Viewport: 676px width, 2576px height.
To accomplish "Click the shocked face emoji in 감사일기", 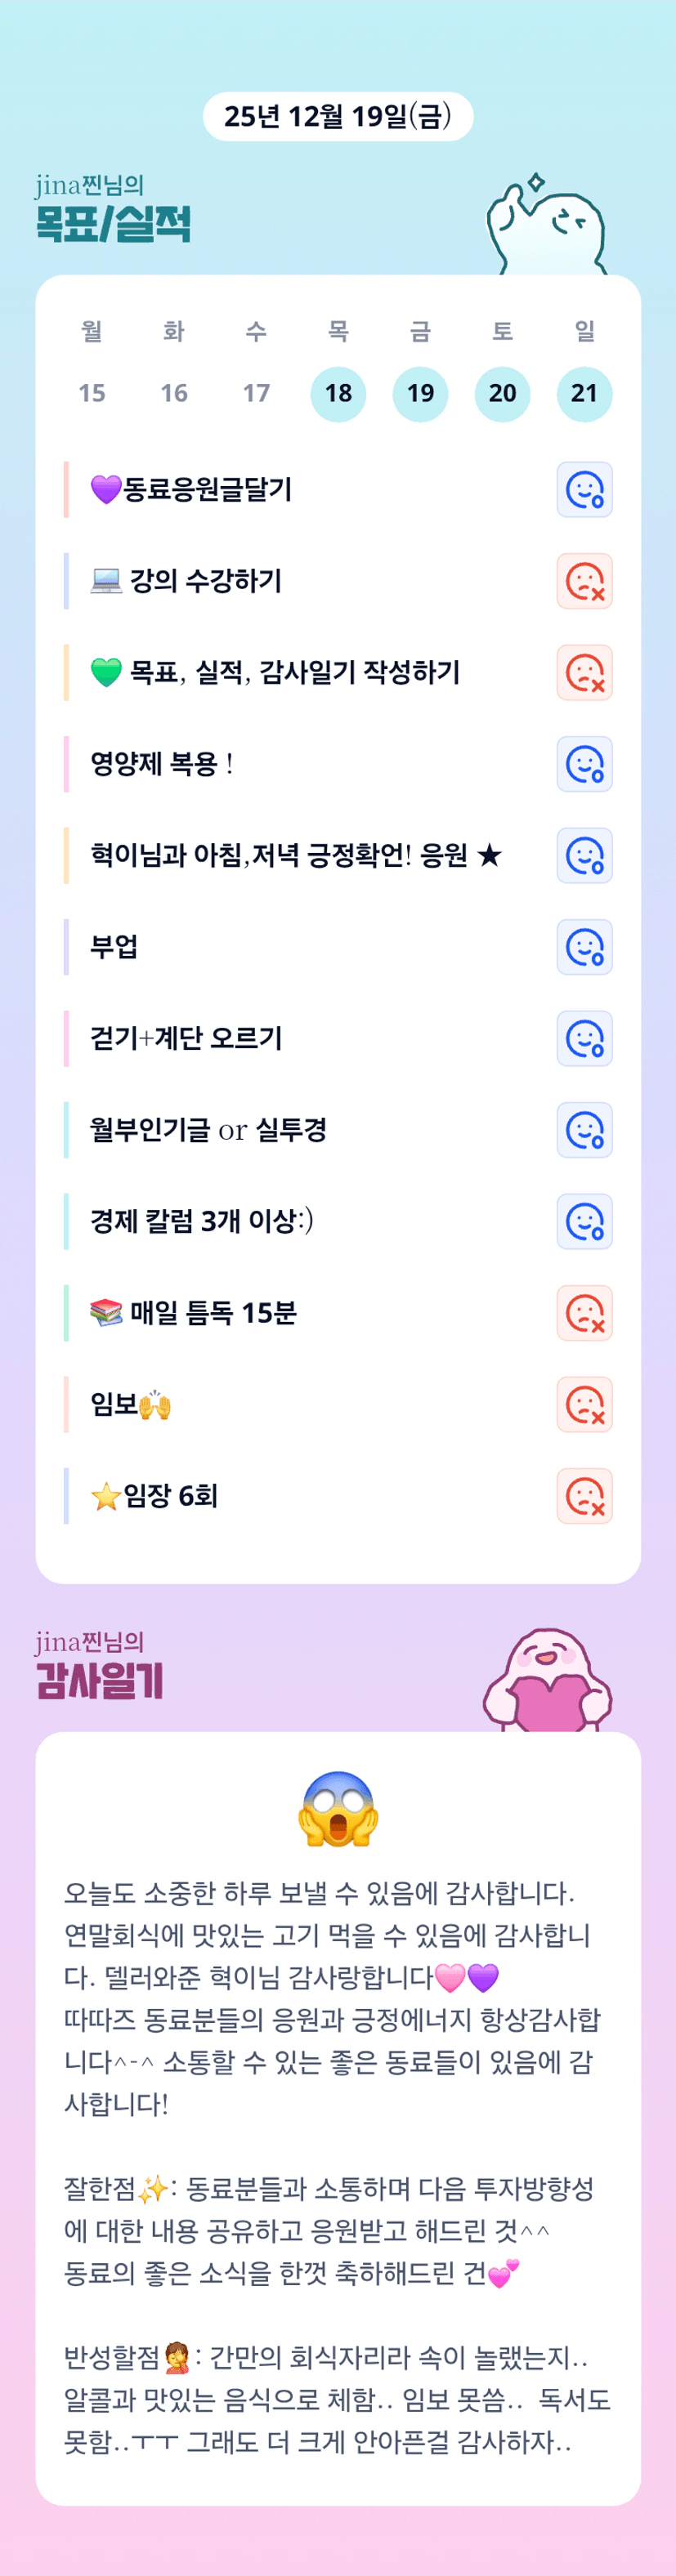I will tap(338, 1809).
